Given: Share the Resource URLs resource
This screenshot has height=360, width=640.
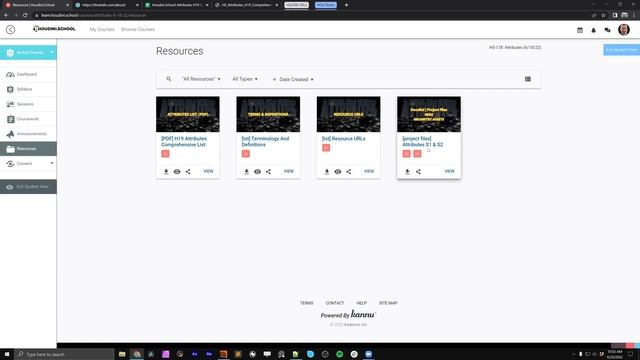Looking at the screenshot, I should point(349,171).
